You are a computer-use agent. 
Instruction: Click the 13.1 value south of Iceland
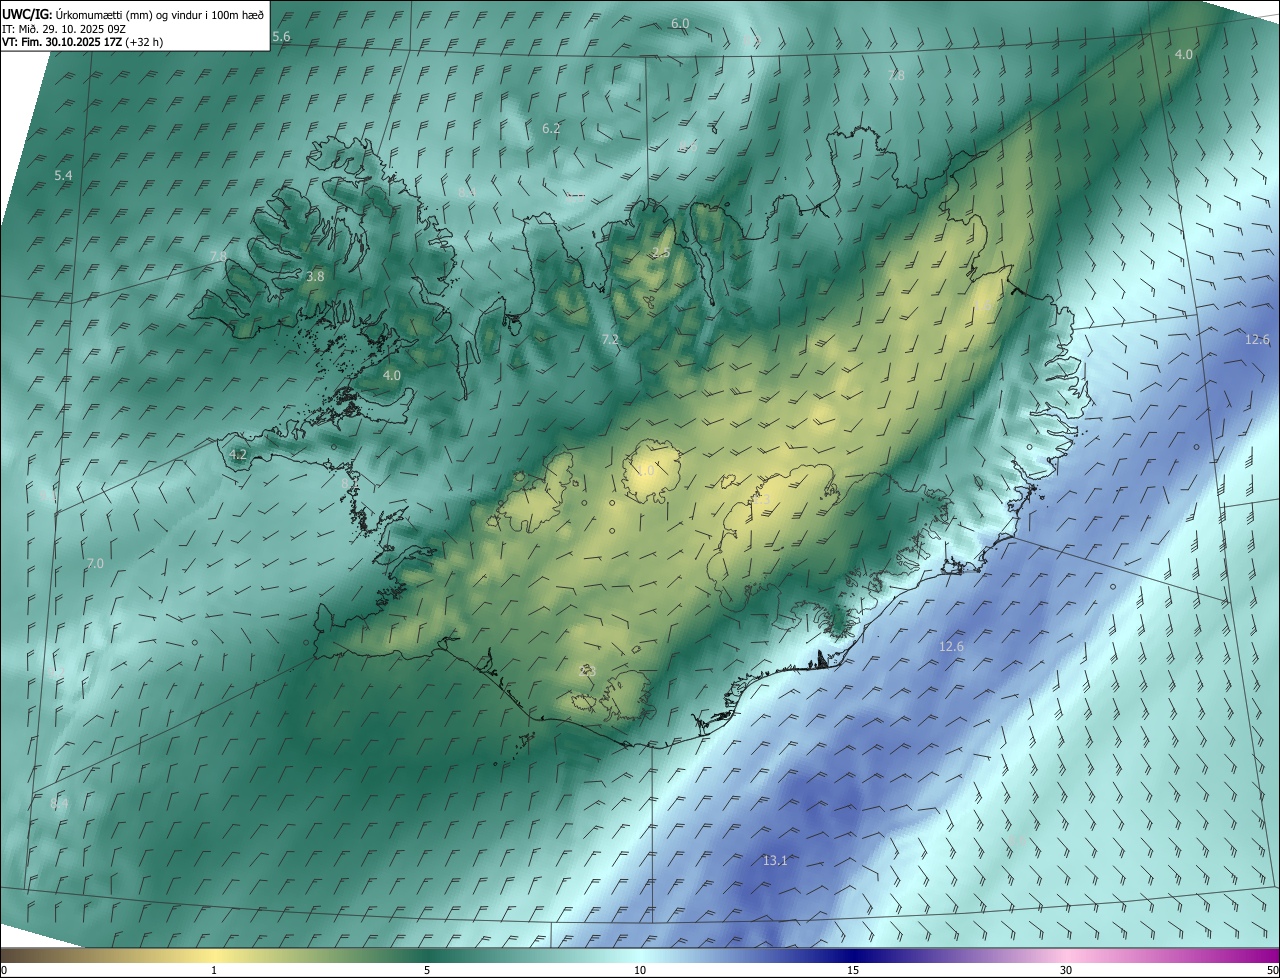point(775,861)
